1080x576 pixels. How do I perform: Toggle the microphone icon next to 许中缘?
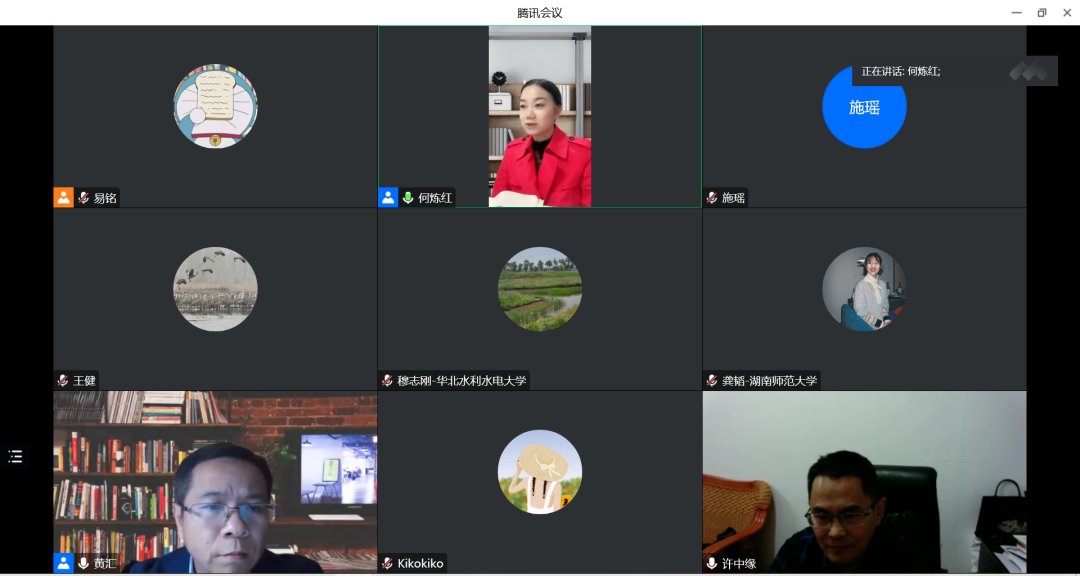tap(712, 564)
